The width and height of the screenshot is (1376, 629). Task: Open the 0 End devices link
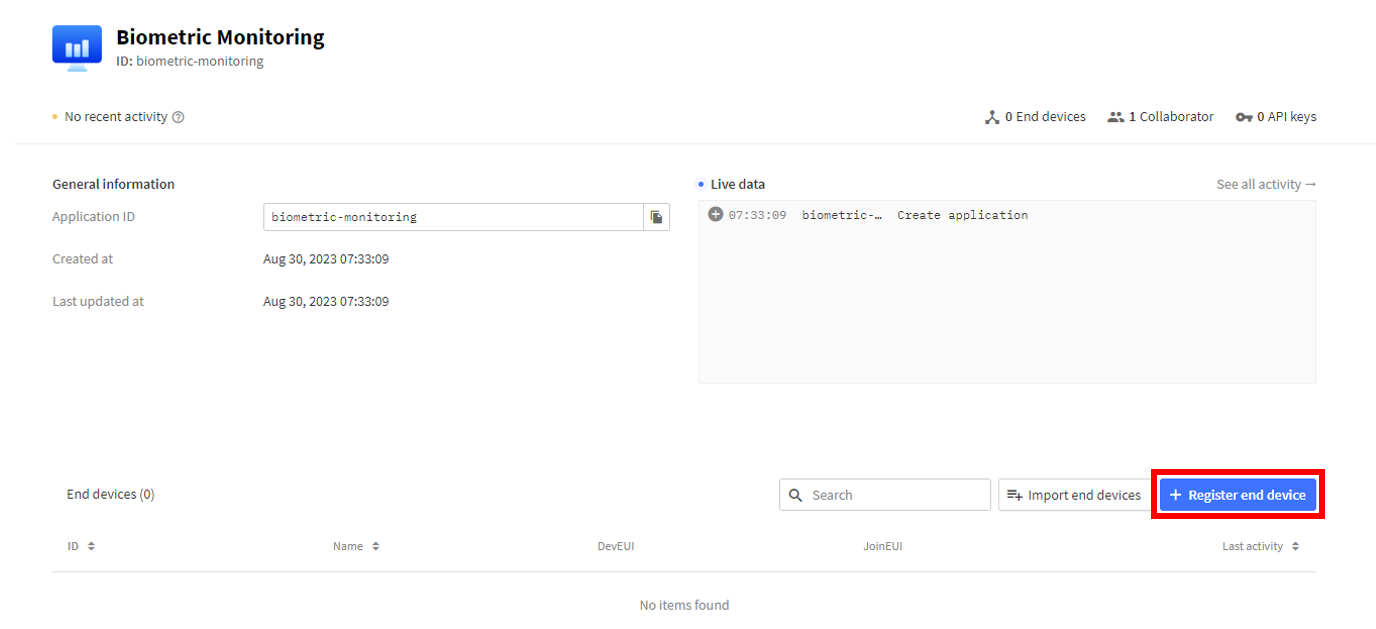(x=1035, y=117)
